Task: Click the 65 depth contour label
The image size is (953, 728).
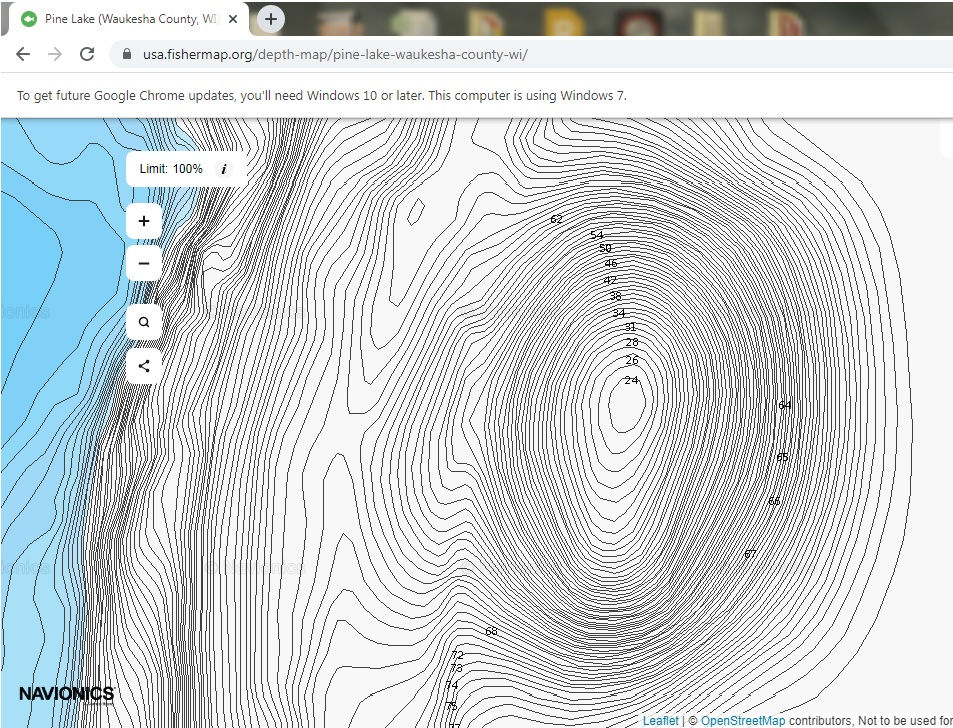Action: tap(782, 457)
